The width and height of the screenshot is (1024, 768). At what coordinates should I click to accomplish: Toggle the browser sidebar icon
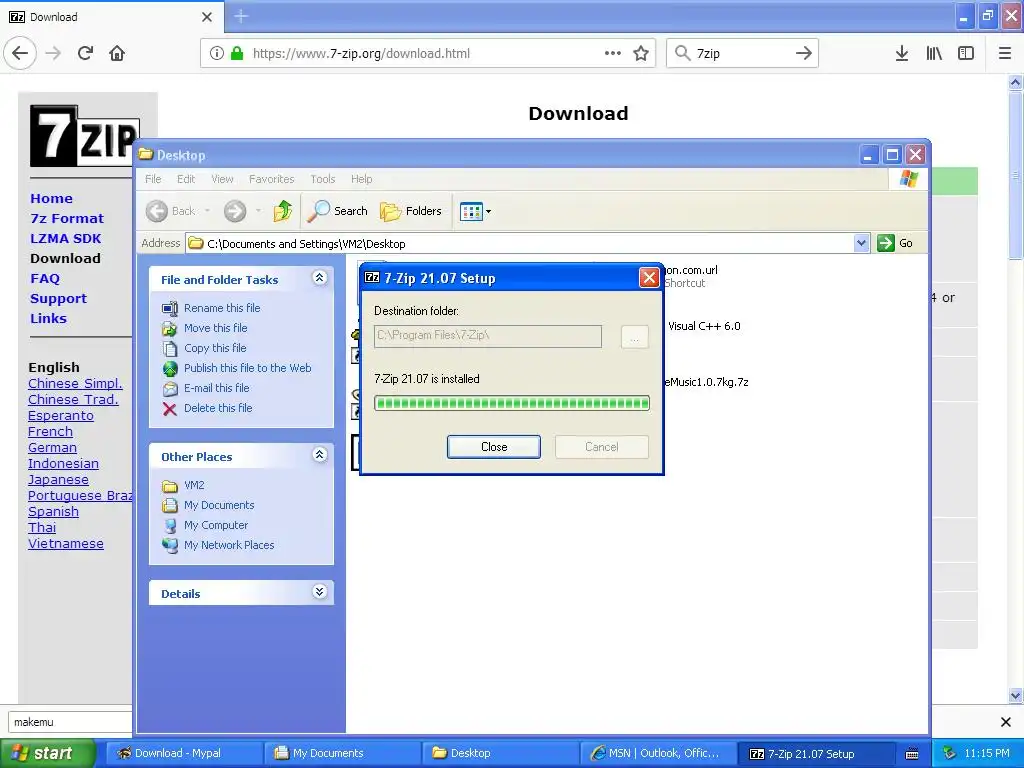[x=966, y=53]
